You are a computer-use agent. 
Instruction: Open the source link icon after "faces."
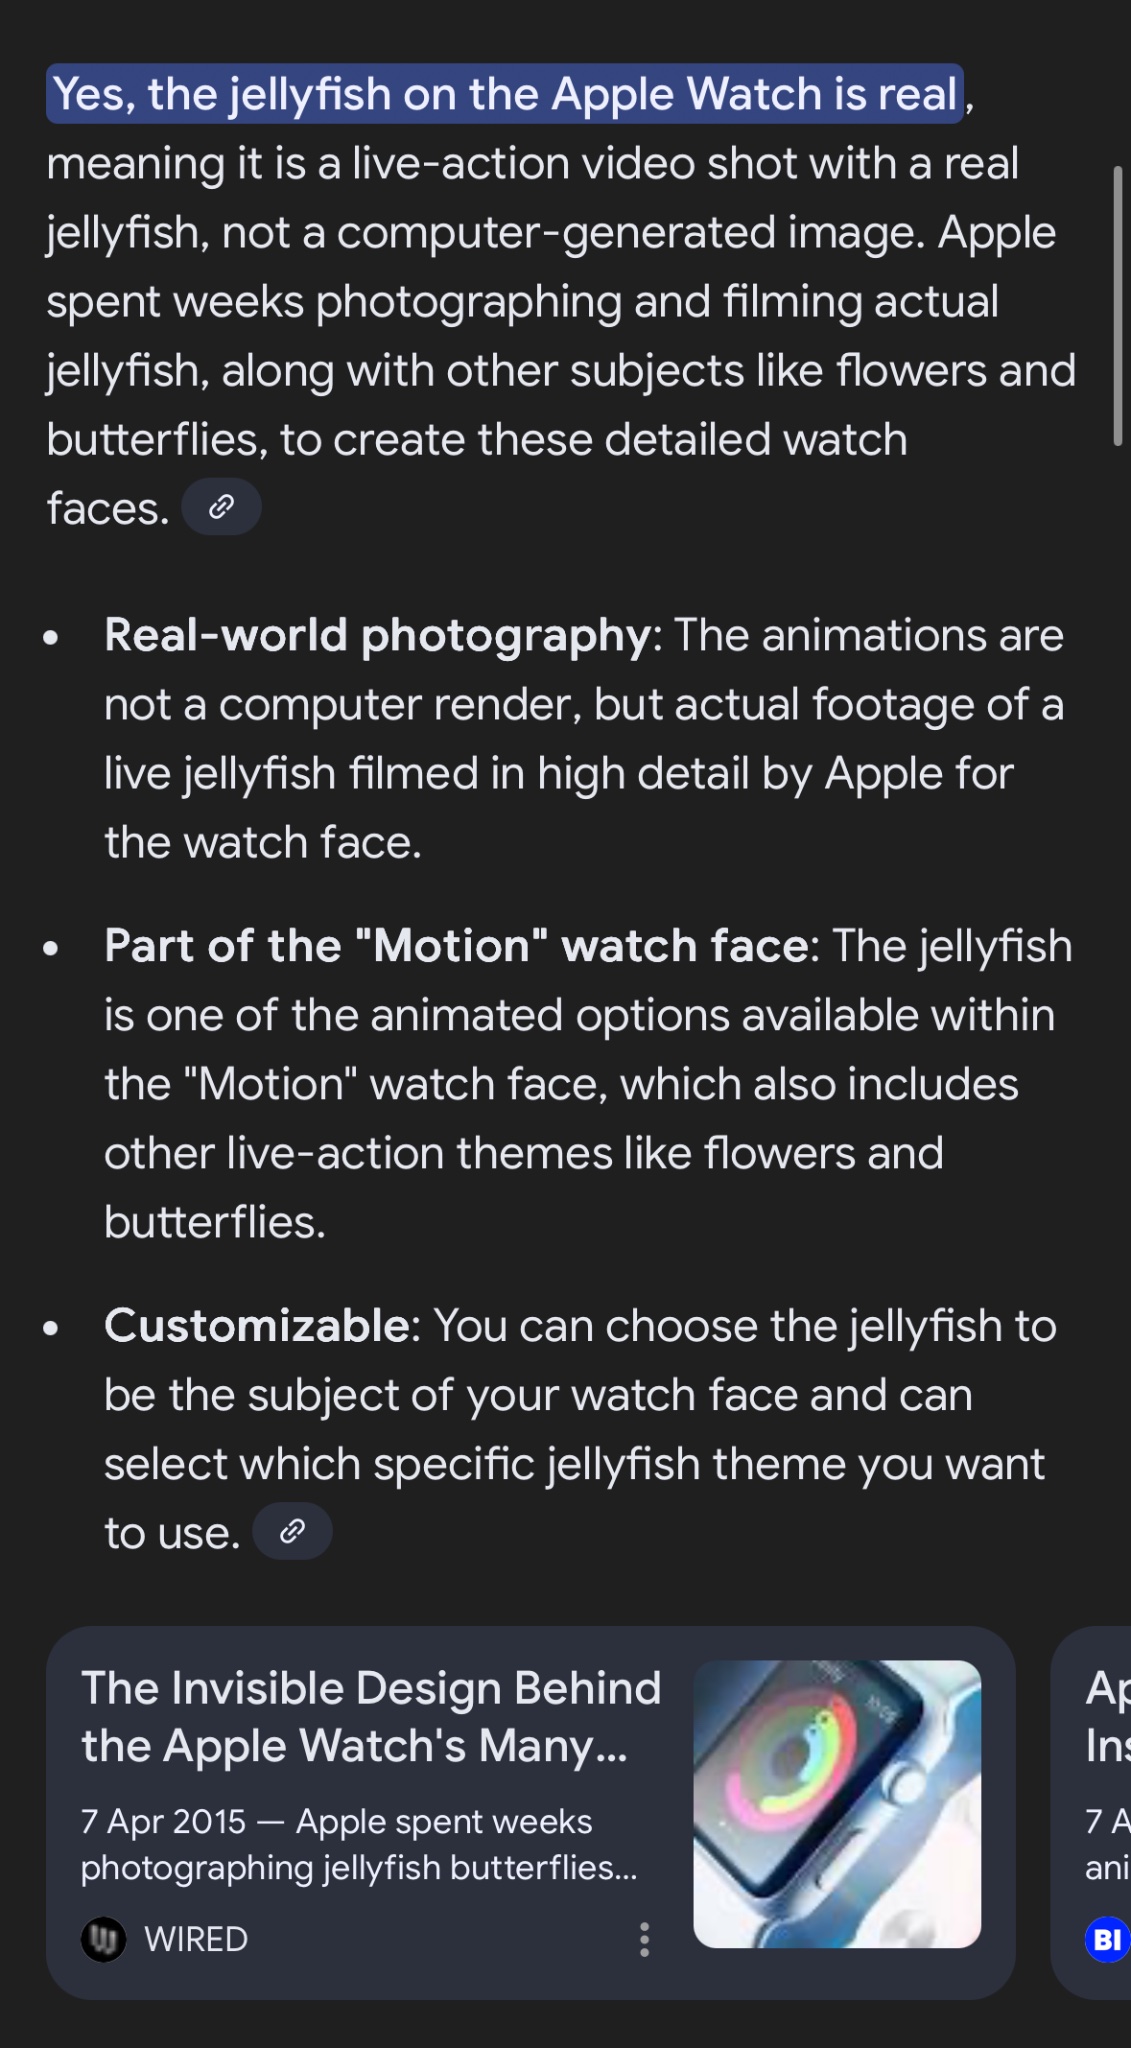[x=221, y=507]
